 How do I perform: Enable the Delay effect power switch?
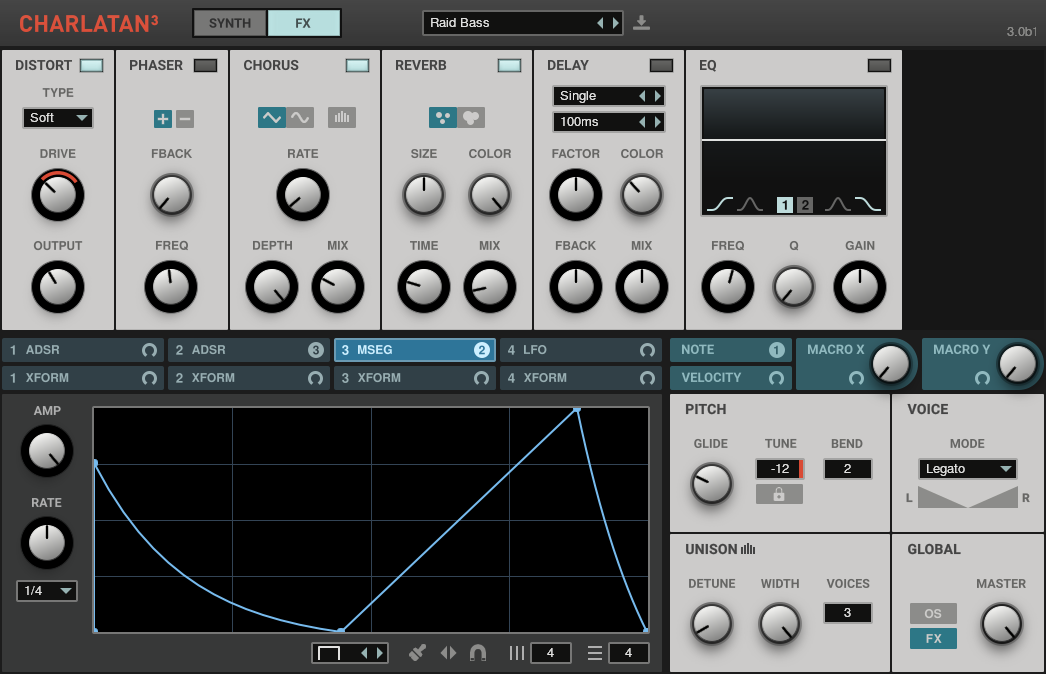pos(661,66)
